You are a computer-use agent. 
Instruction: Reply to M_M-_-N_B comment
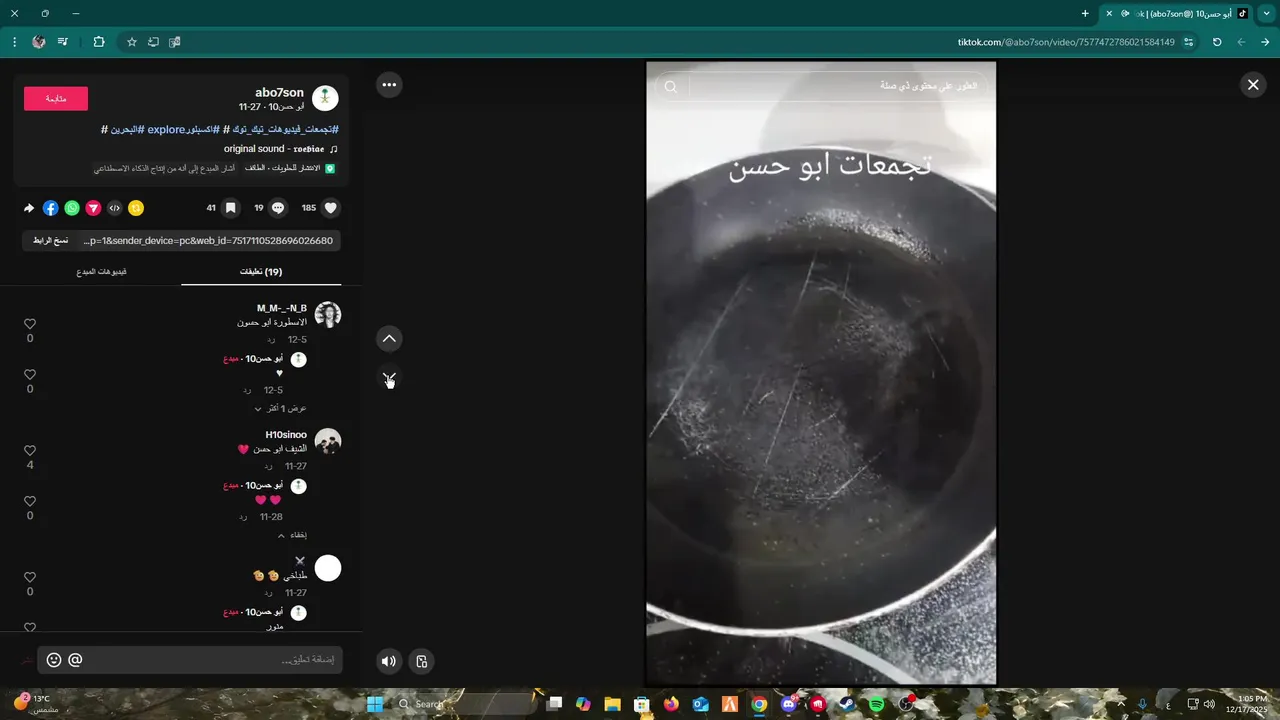click(x=270, y=340)
